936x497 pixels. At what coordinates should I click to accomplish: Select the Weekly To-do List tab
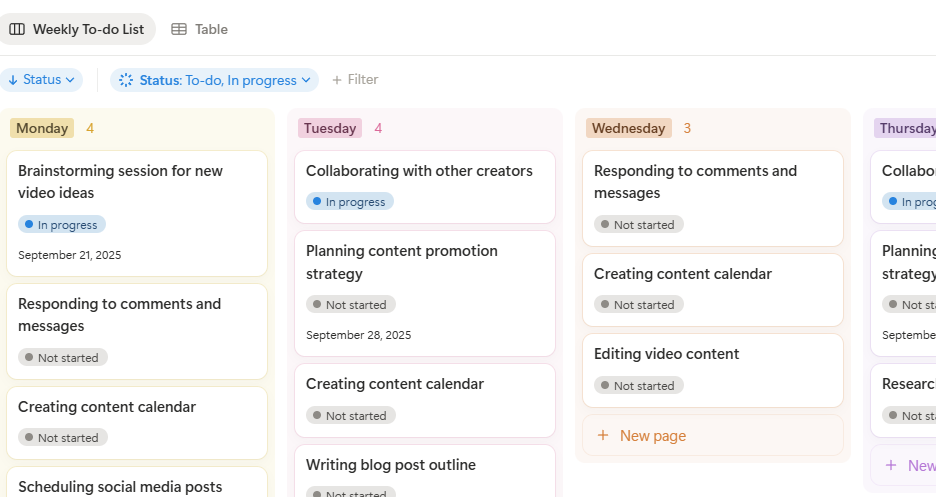pyautogui.click(x=78, y=29)
